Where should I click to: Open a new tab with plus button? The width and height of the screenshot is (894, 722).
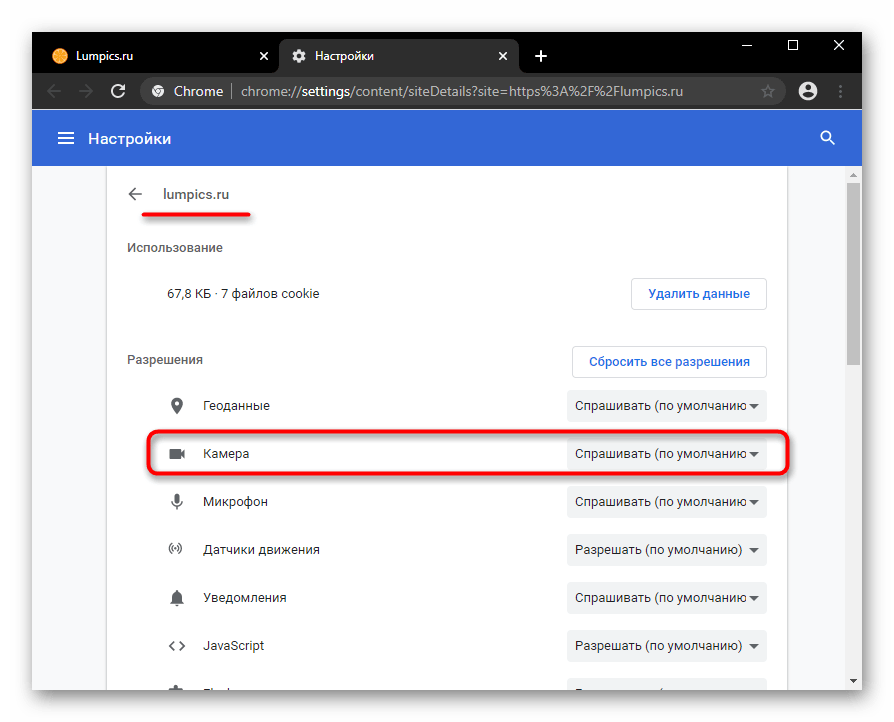point(541,56)
